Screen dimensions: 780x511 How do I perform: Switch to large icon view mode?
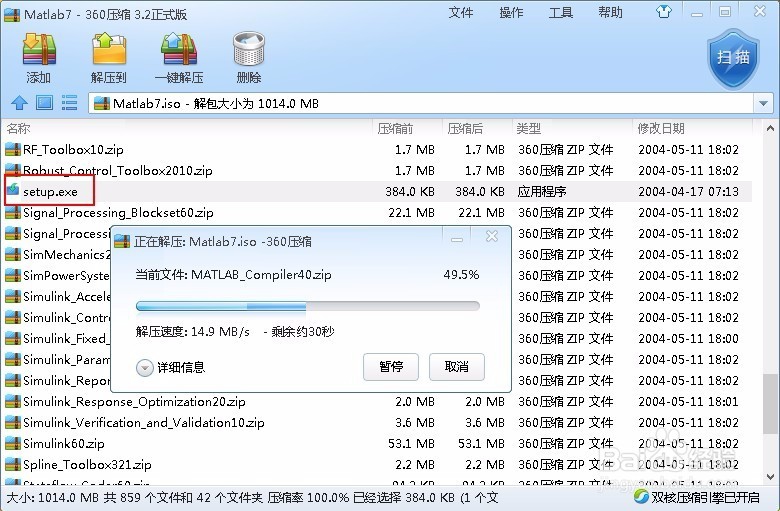44,103
